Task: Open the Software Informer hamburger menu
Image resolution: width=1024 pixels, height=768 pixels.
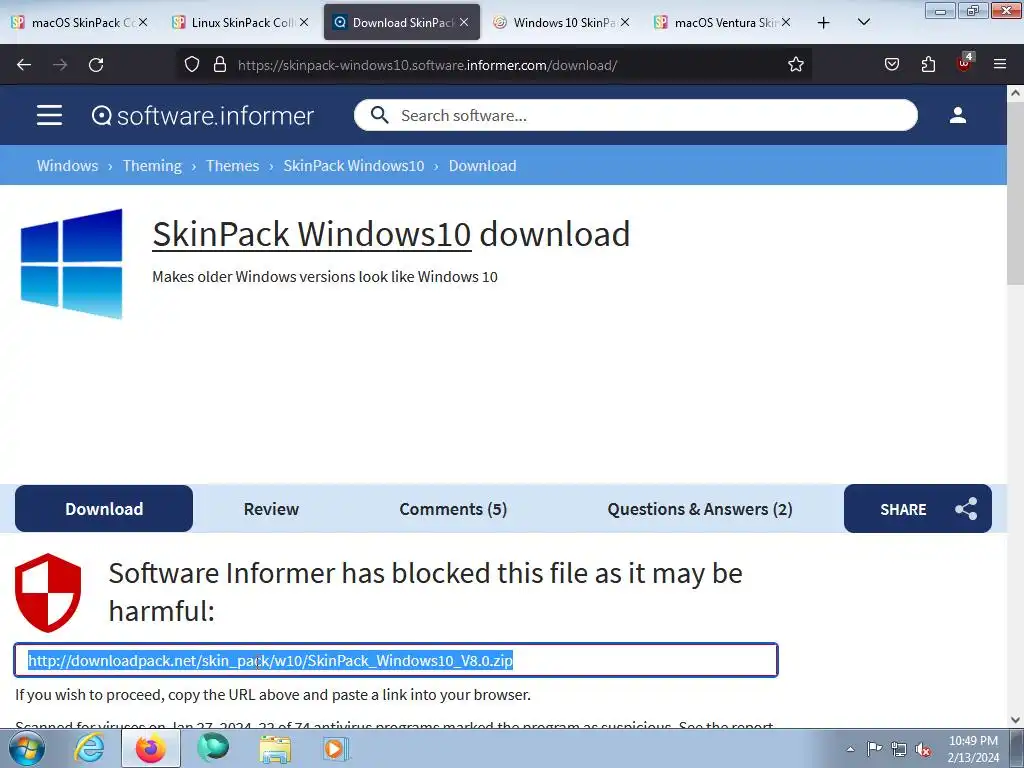Action: point(50,115)
